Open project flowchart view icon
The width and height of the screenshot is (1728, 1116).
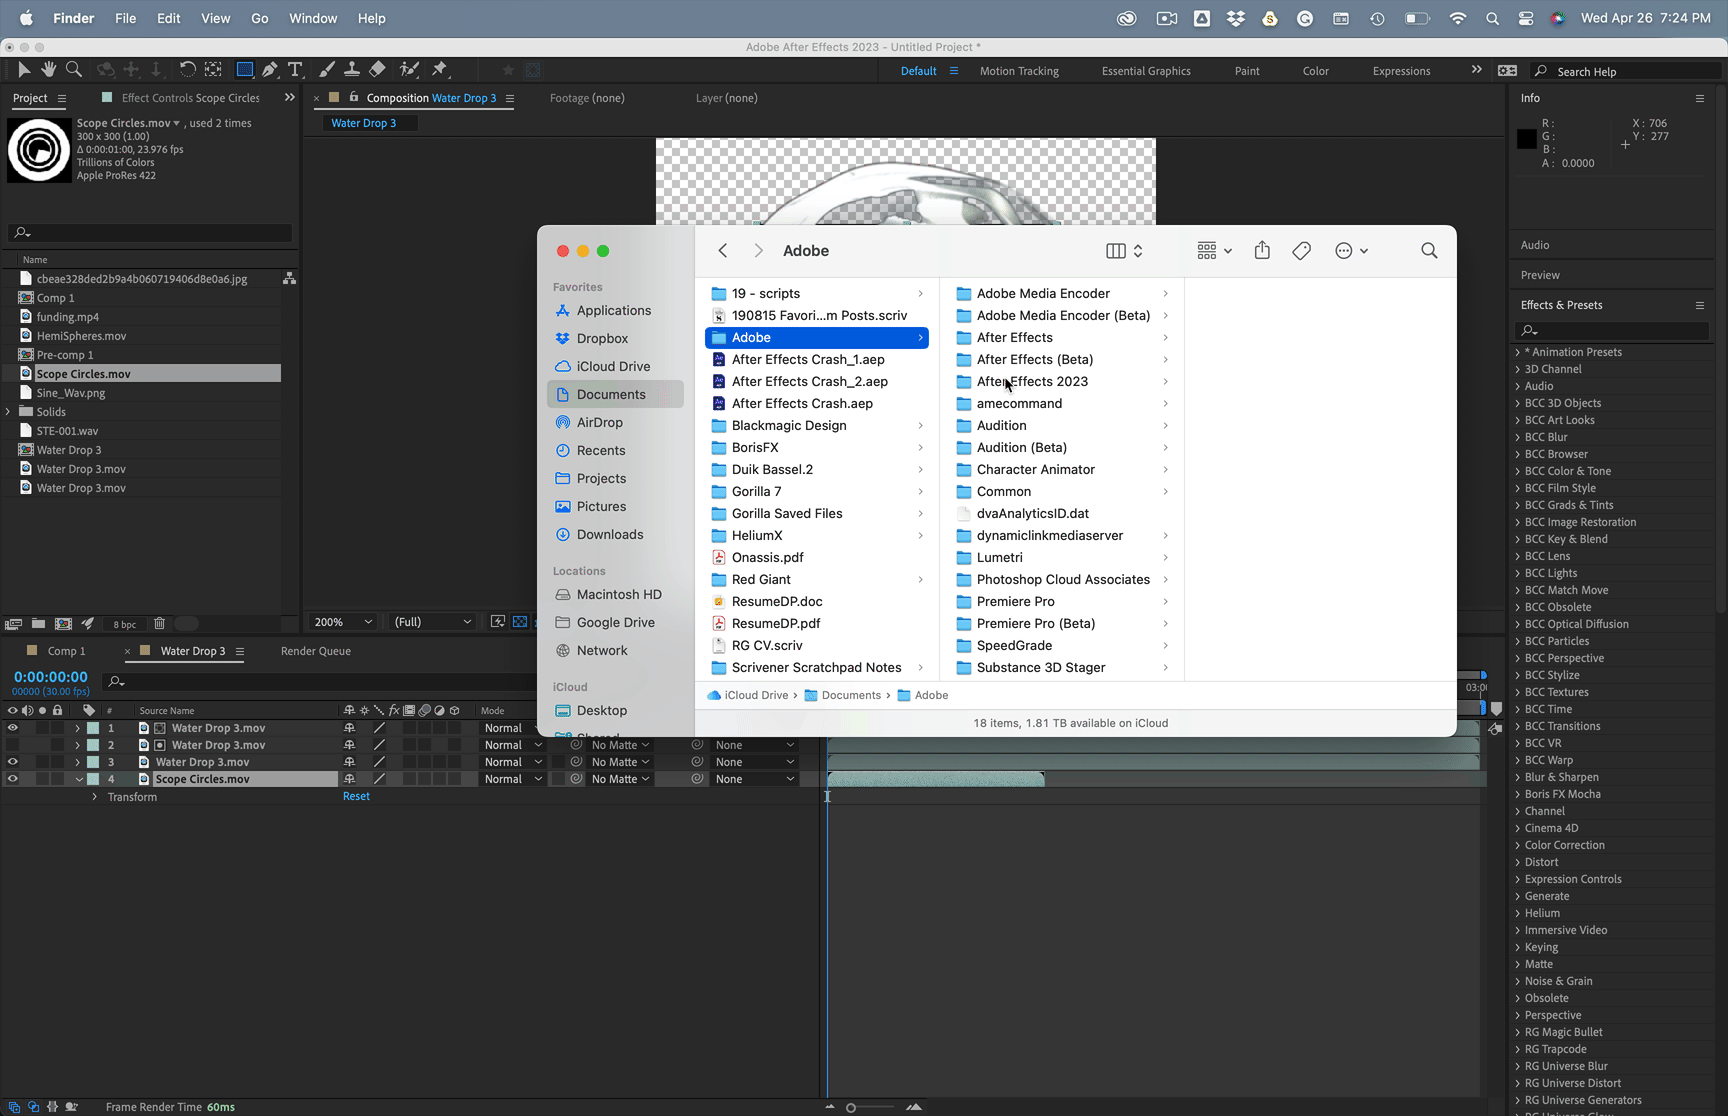289,278
